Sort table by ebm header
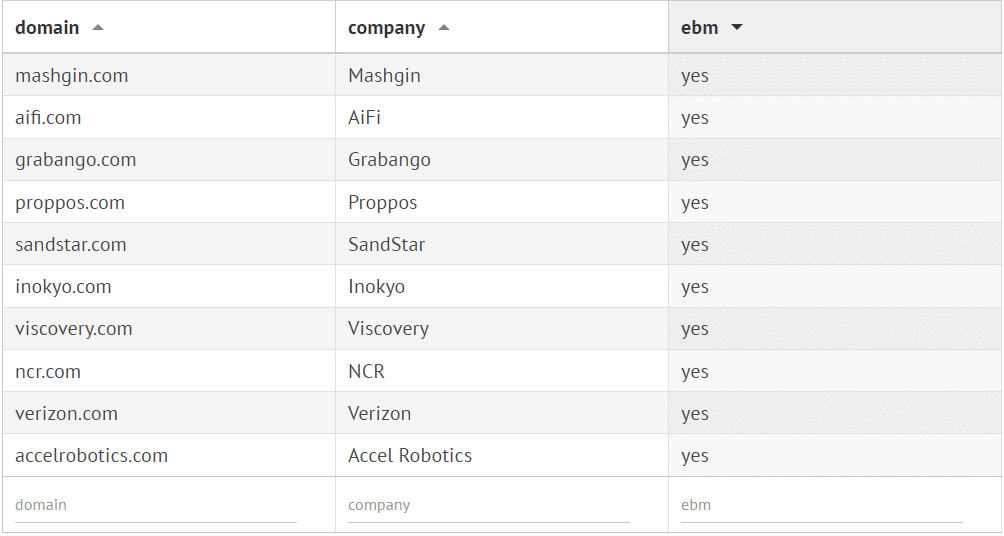The image size is (1004, 536). tap(700, 28)
